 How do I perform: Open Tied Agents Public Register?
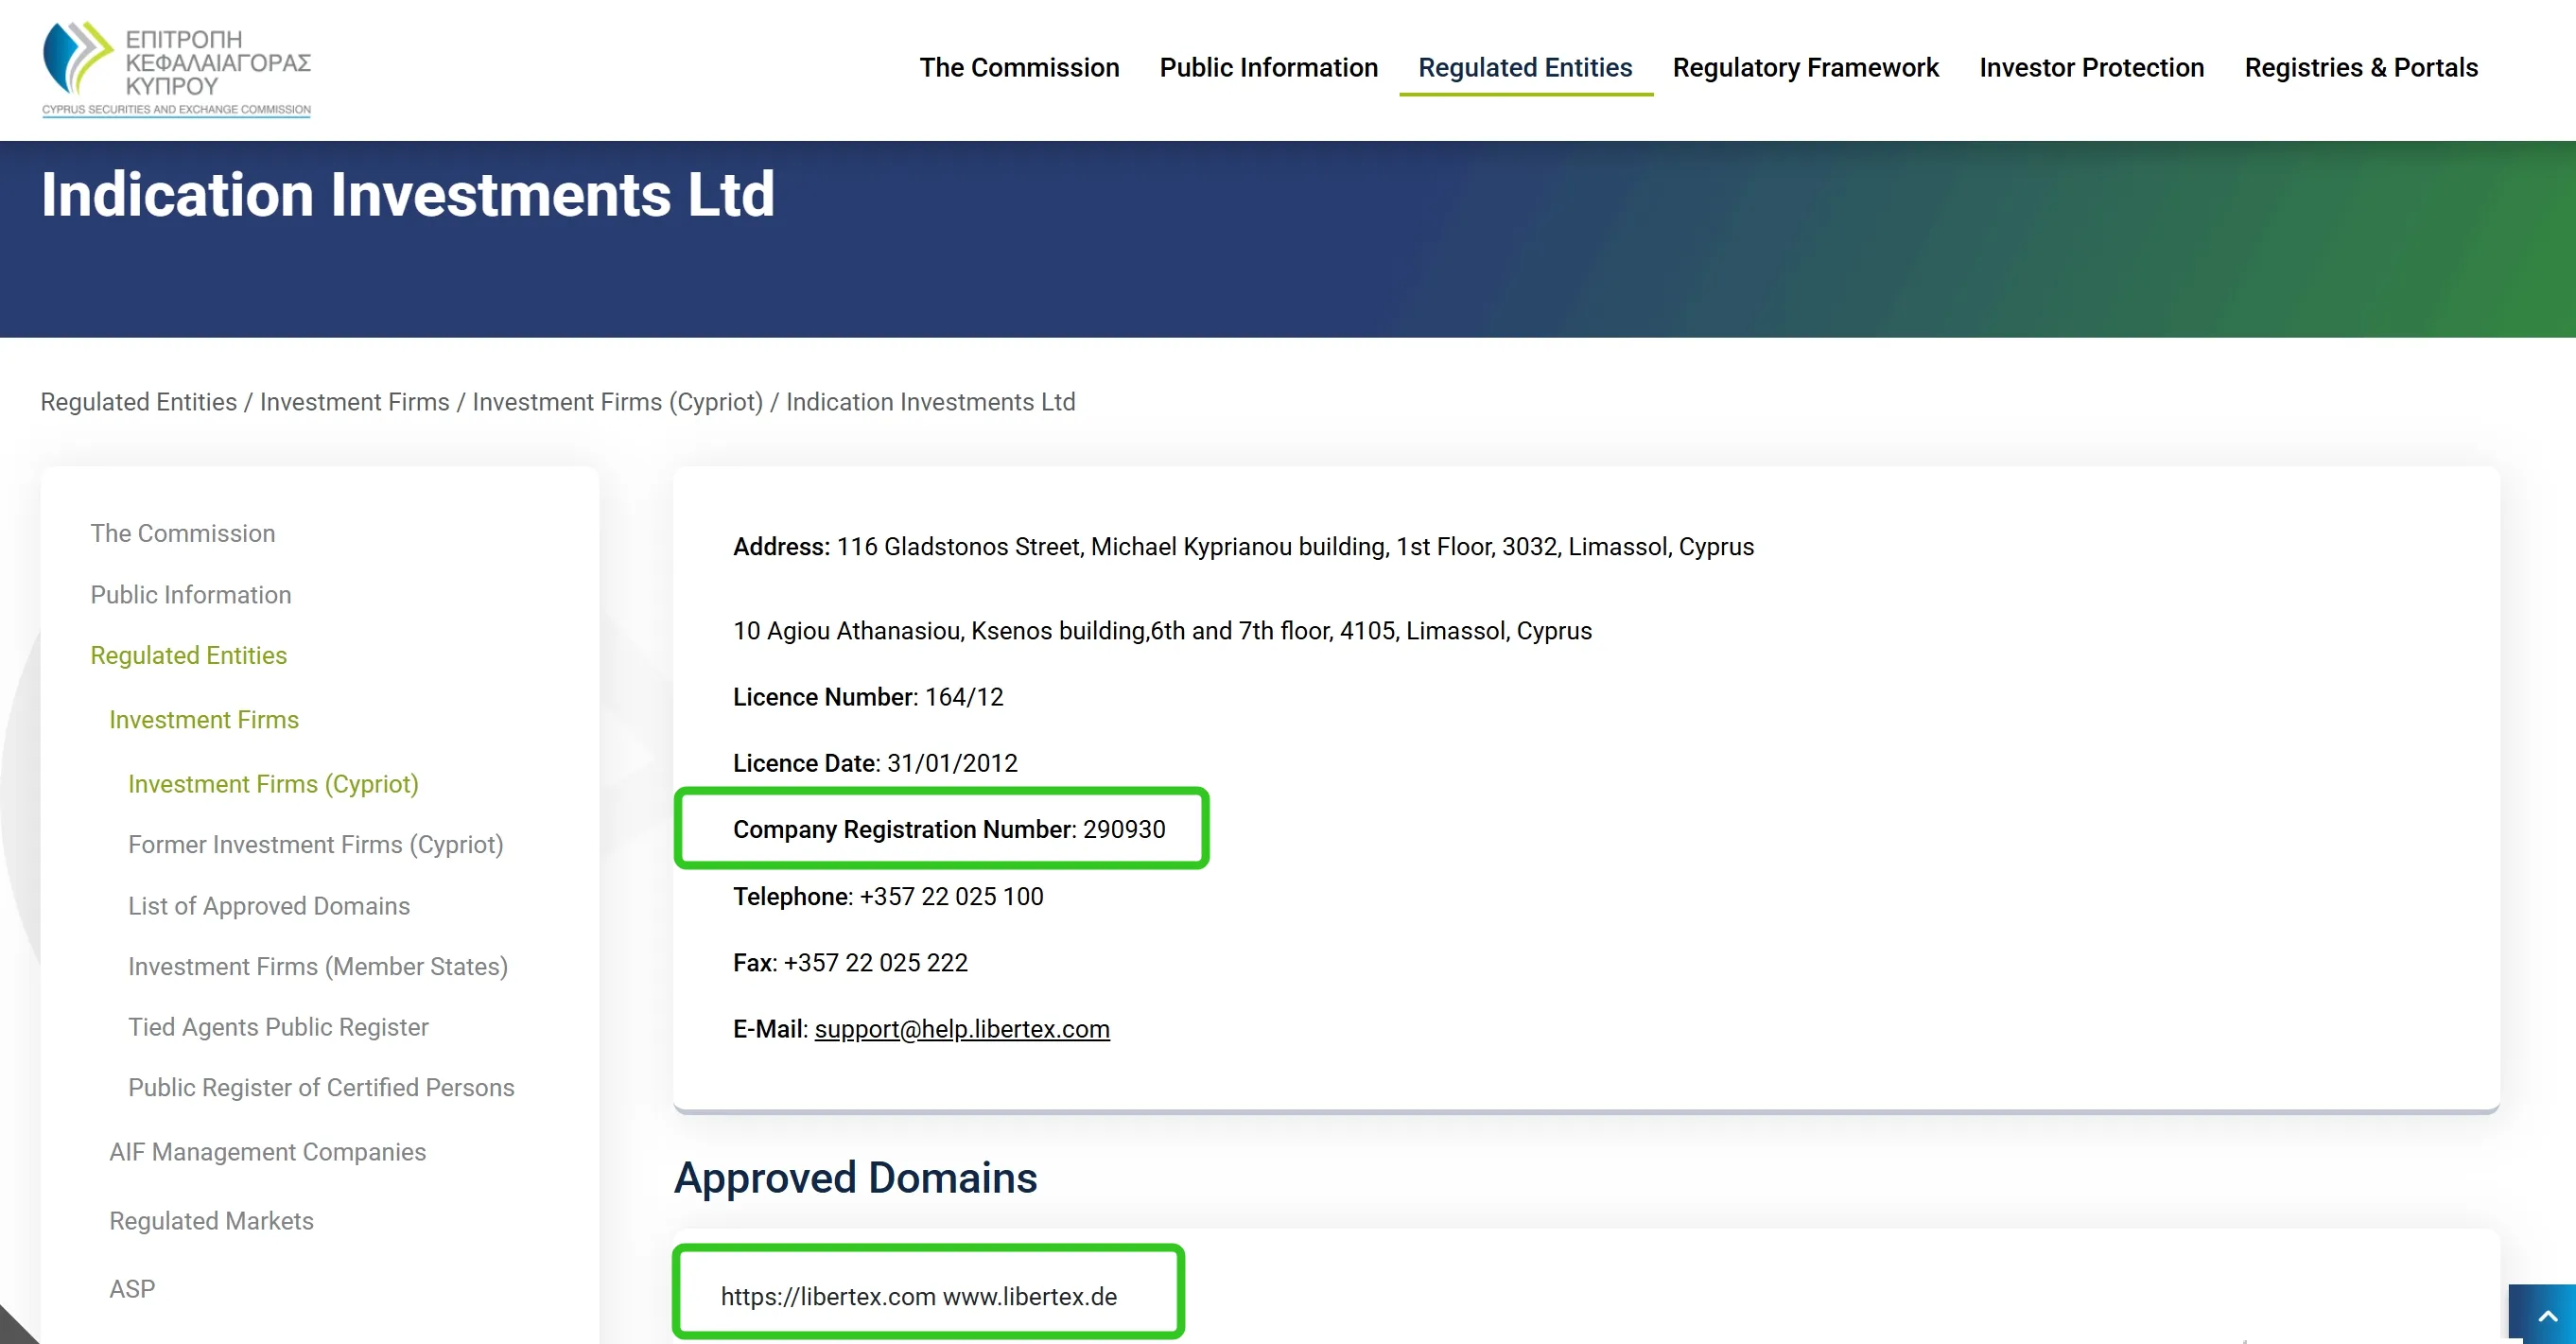point(277,1027)
